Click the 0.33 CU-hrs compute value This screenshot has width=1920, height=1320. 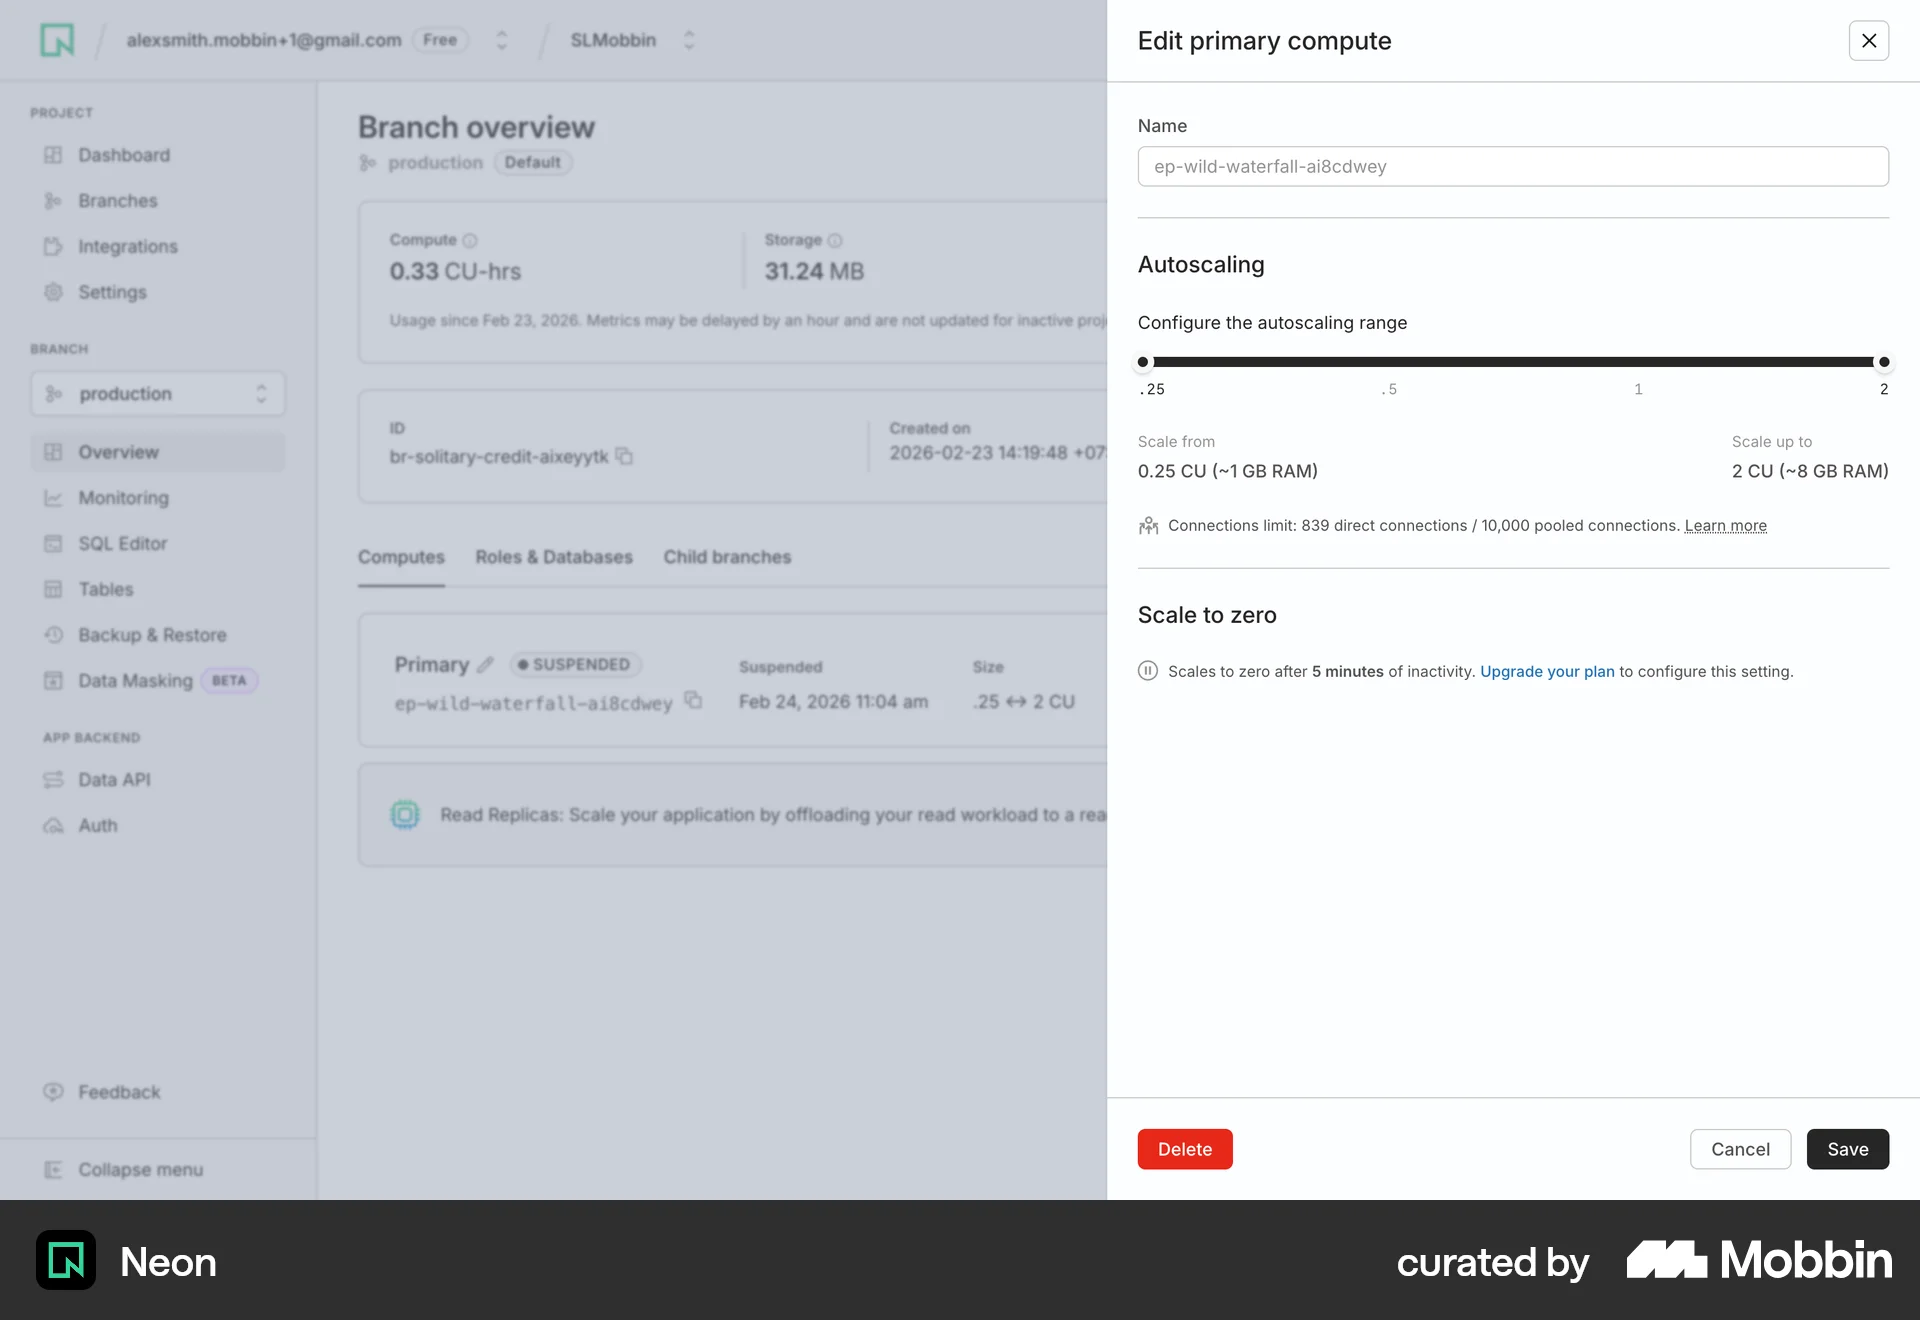tap(455, 272)
